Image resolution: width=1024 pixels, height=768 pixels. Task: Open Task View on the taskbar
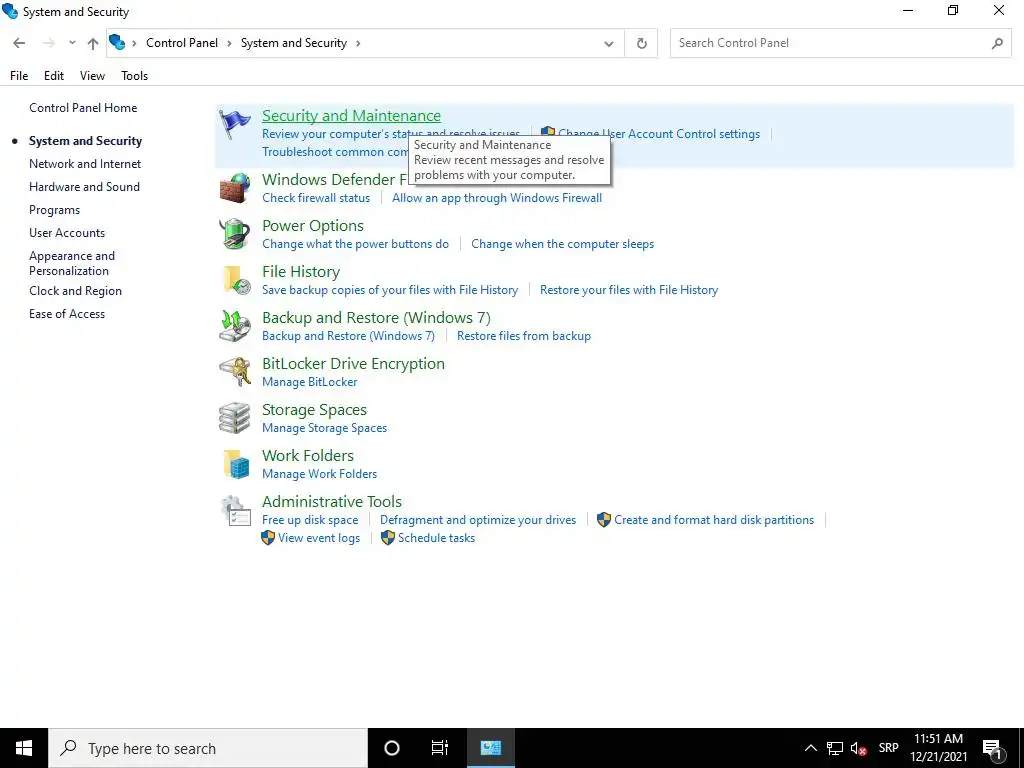pyautogui.click(x=440, y=748)
